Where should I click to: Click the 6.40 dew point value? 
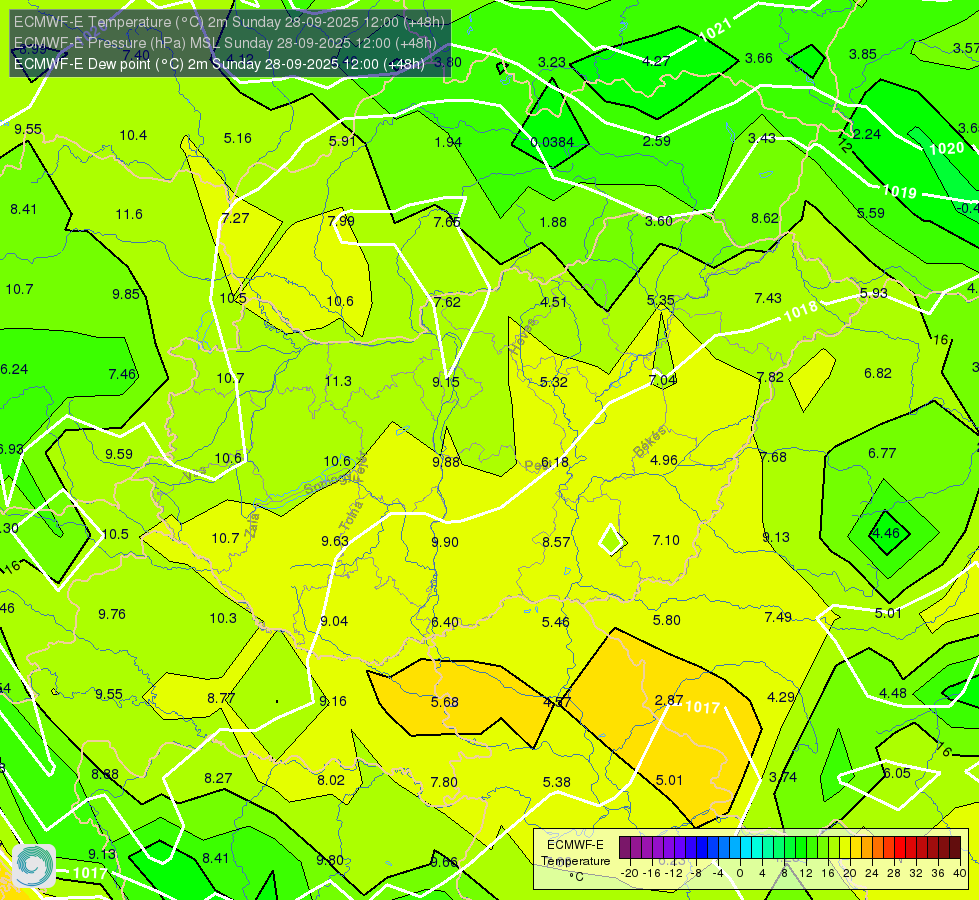tap(445, 622)
